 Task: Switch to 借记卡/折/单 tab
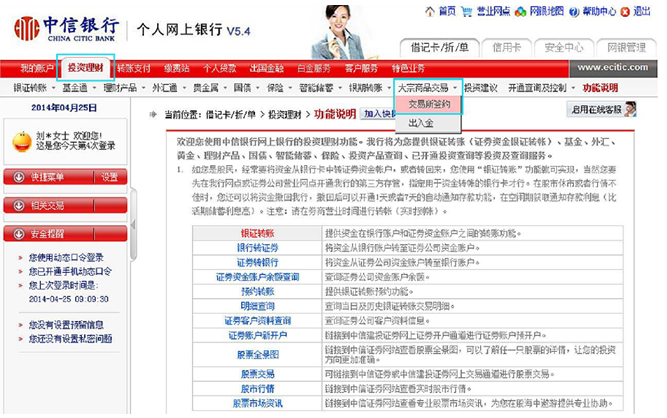click(439, 48)
